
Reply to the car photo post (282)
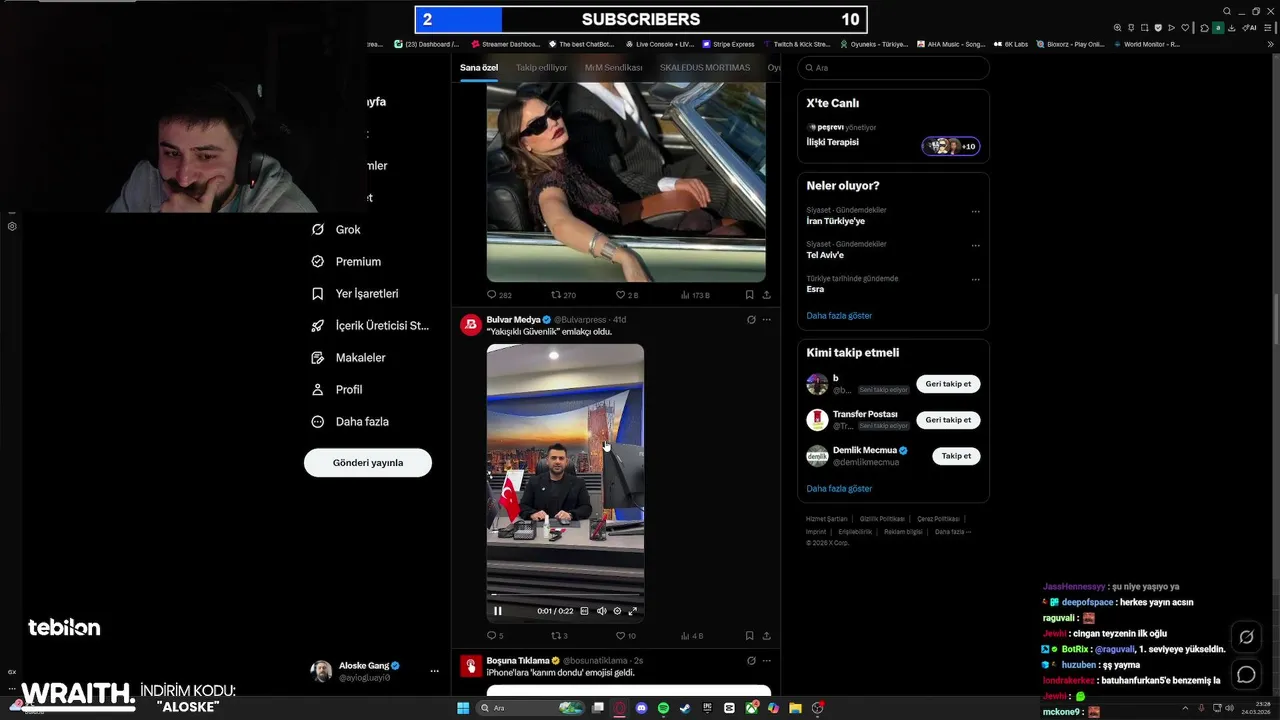tap(499, 295)
